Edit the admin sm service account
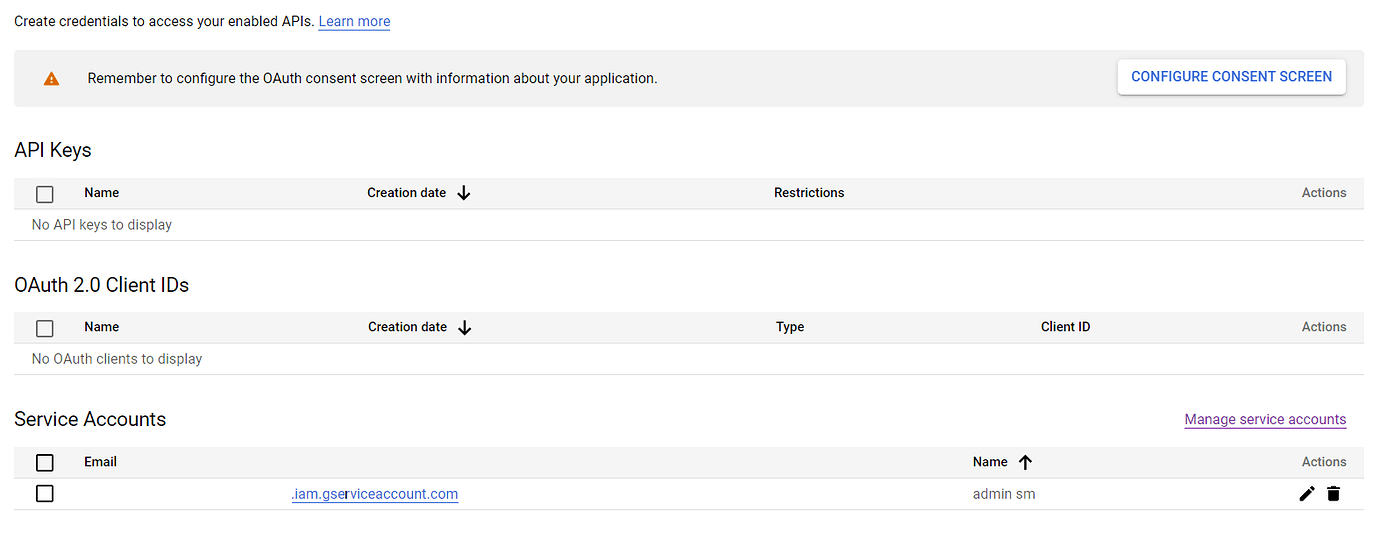Screen dimensions: 1380x560 click(x=1306, y=493)
